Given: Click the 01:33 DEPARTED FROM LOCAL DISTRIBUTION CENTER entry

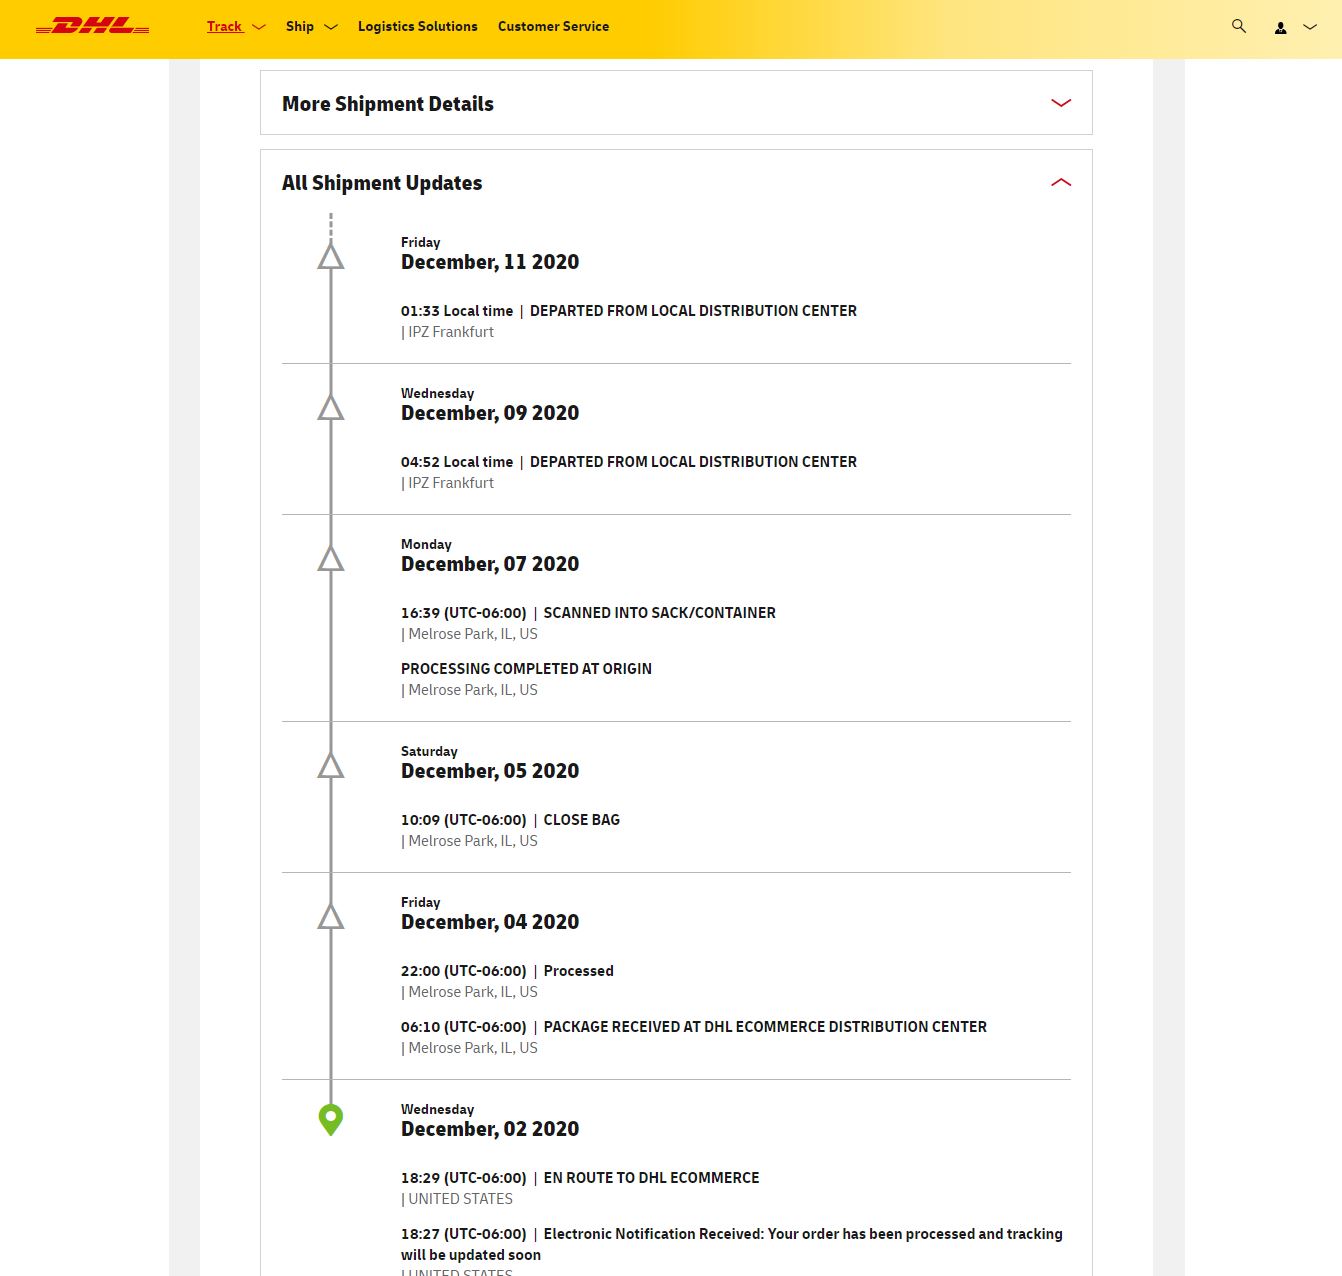Looking at the screenshot, I should coord(629,311).
